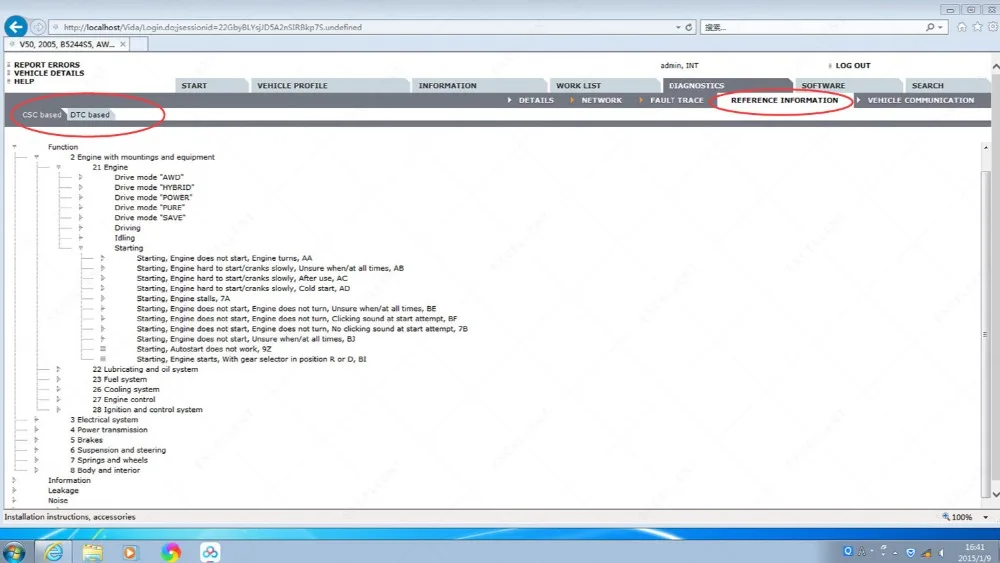Select the "Idling" tree row
The height and width of the screenshot is (563, 1000).
point(124,238)
